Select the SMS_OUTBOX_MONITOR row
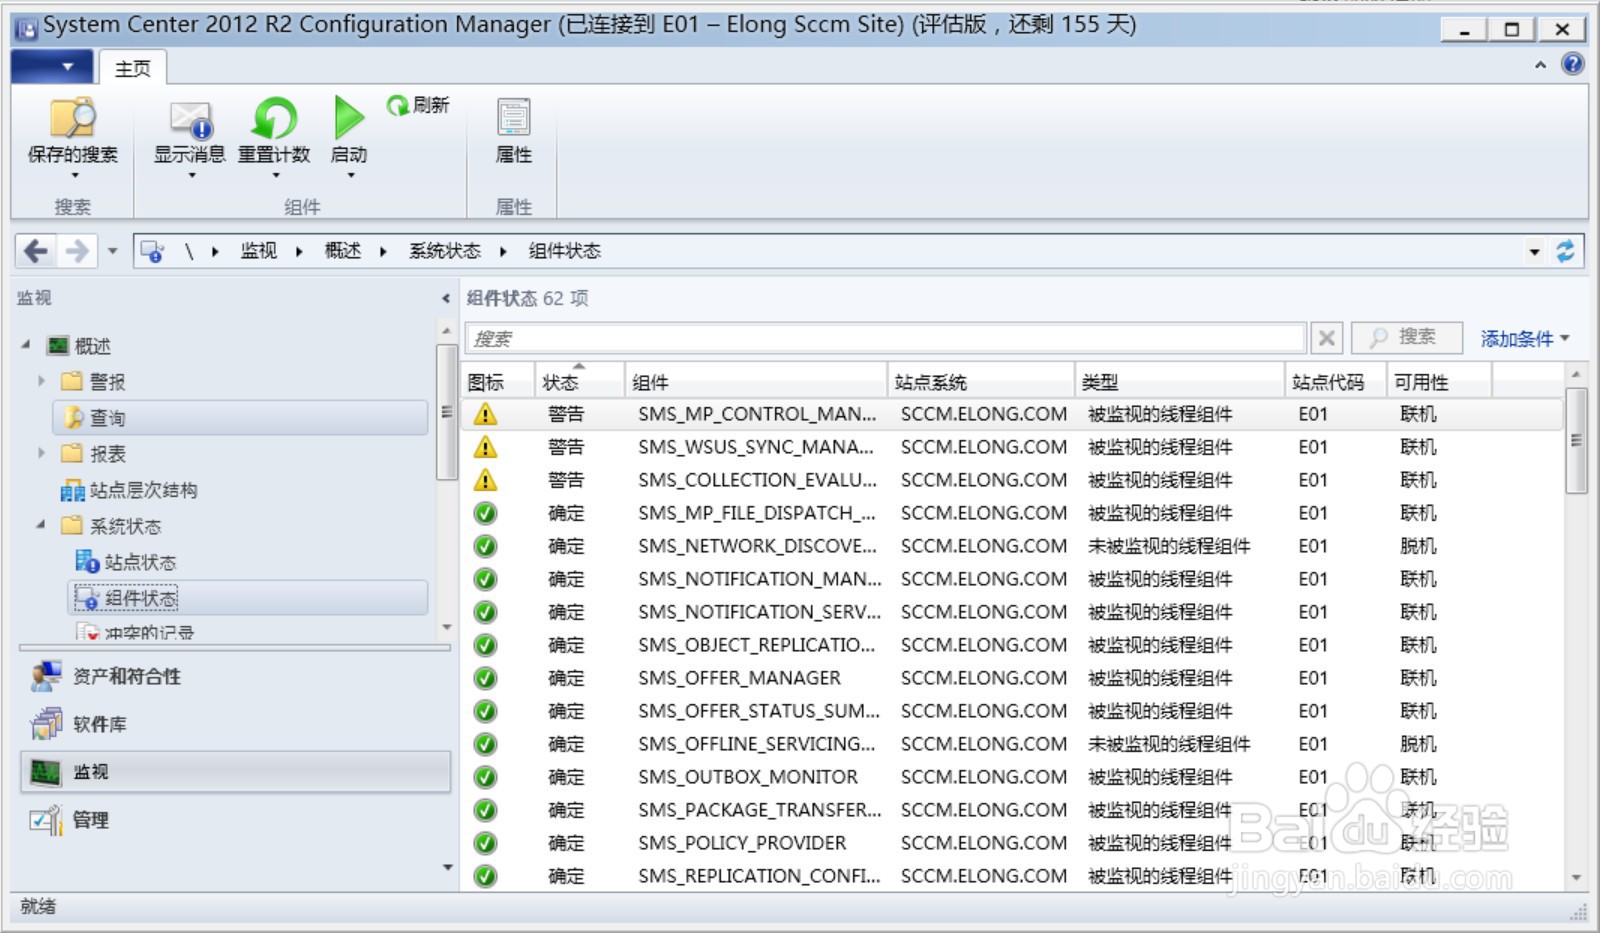1600x933 pixels. 1013,777
